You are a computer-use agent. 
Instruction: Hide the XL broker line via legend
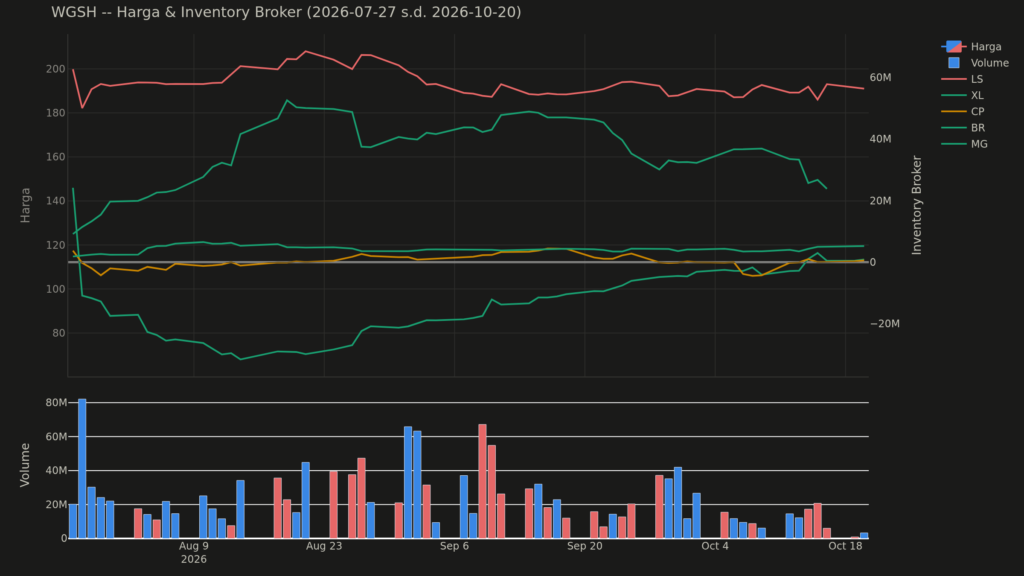963,95
